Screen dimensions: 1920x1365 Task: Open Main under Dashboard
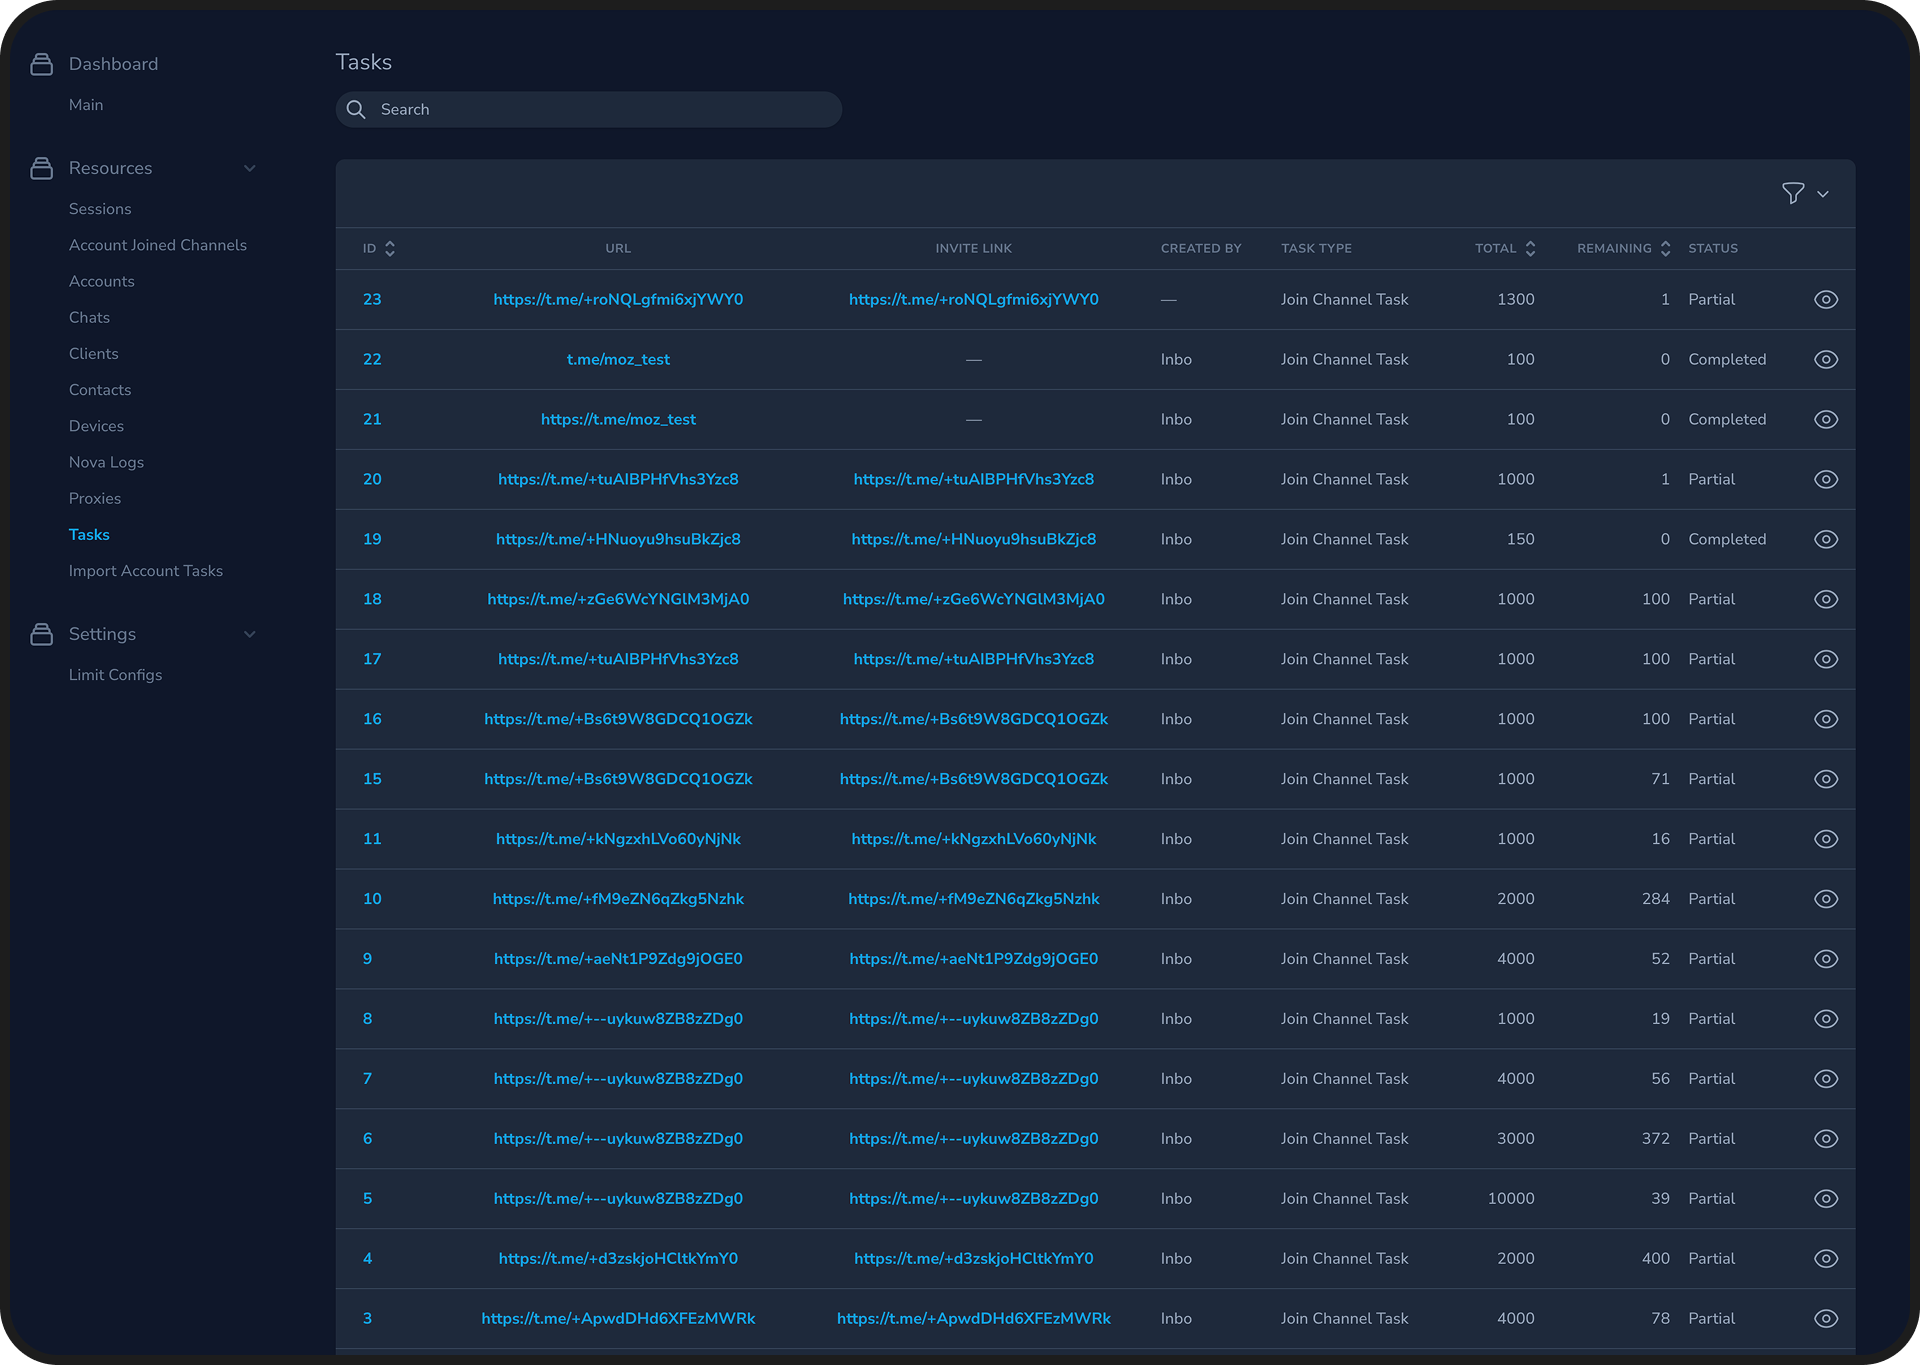(x=86, y=105)
